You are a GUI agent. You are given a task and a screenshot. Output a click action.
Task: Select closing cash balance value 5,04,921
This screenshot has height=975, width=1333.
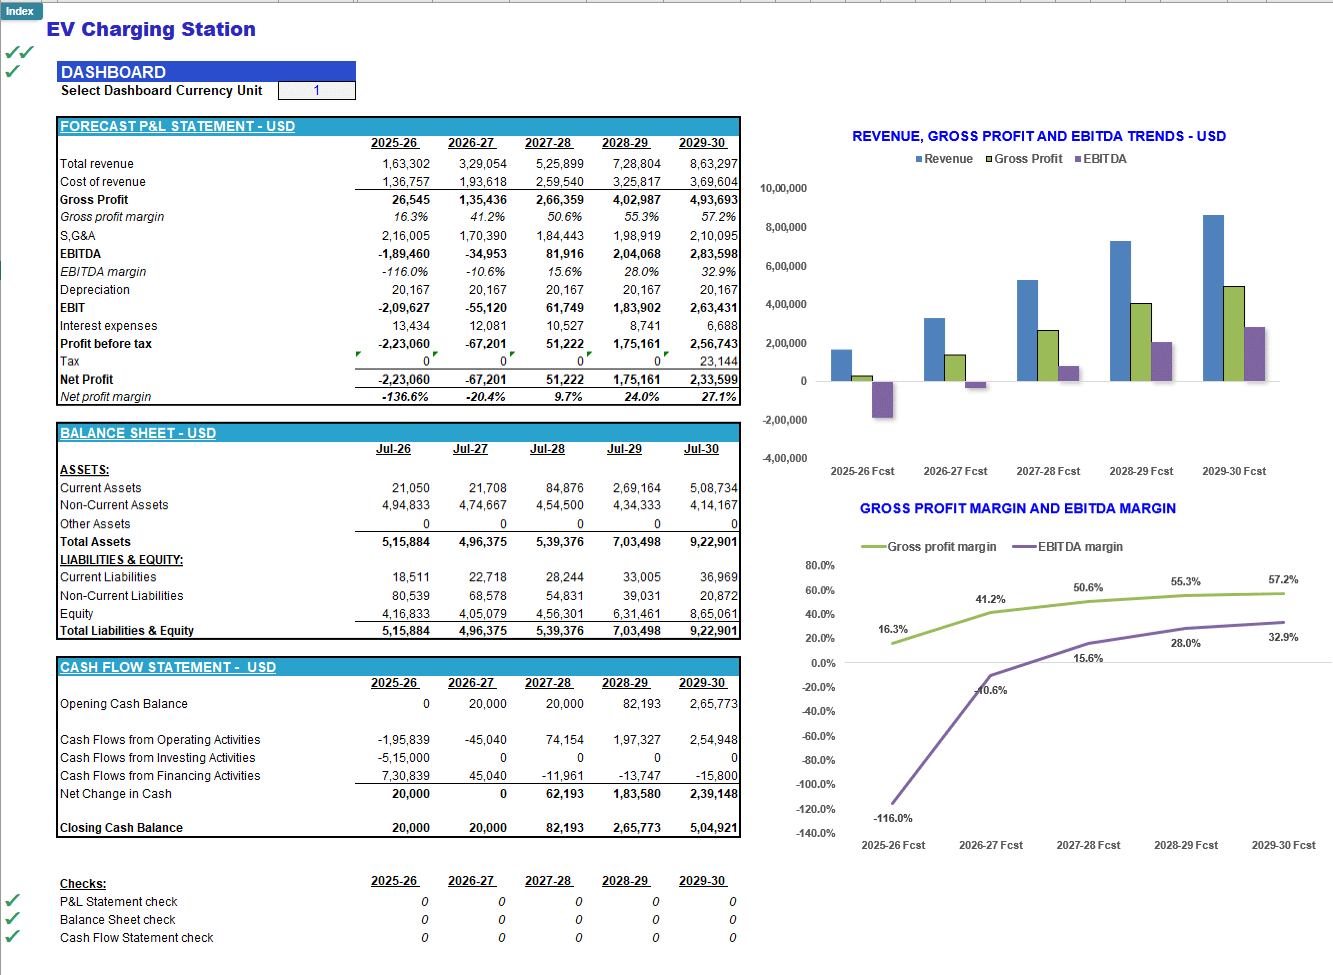[713, 828]
